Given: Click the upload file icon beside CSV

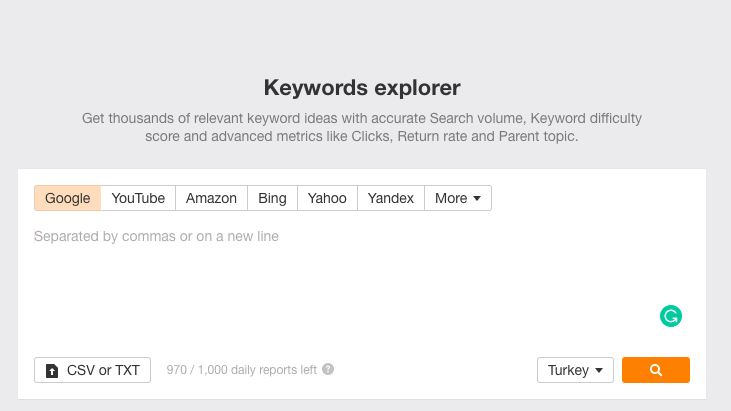Looking at the screenshot, I should [x=52, y=370].
